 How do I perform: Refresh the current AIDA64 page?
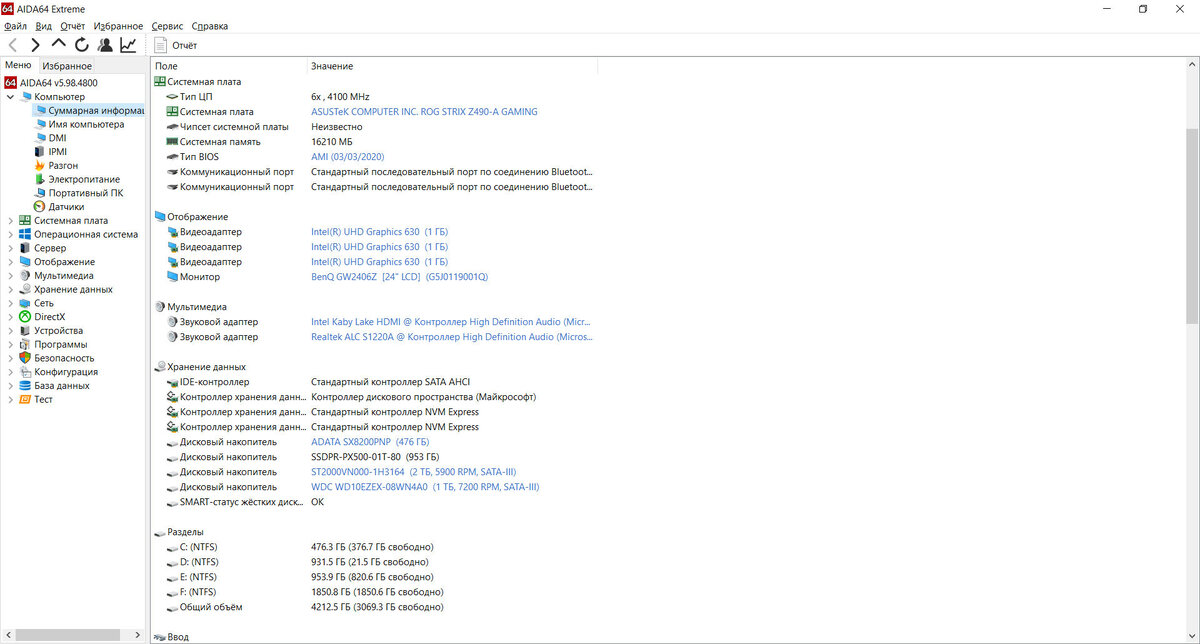click(x=81, y=45)
